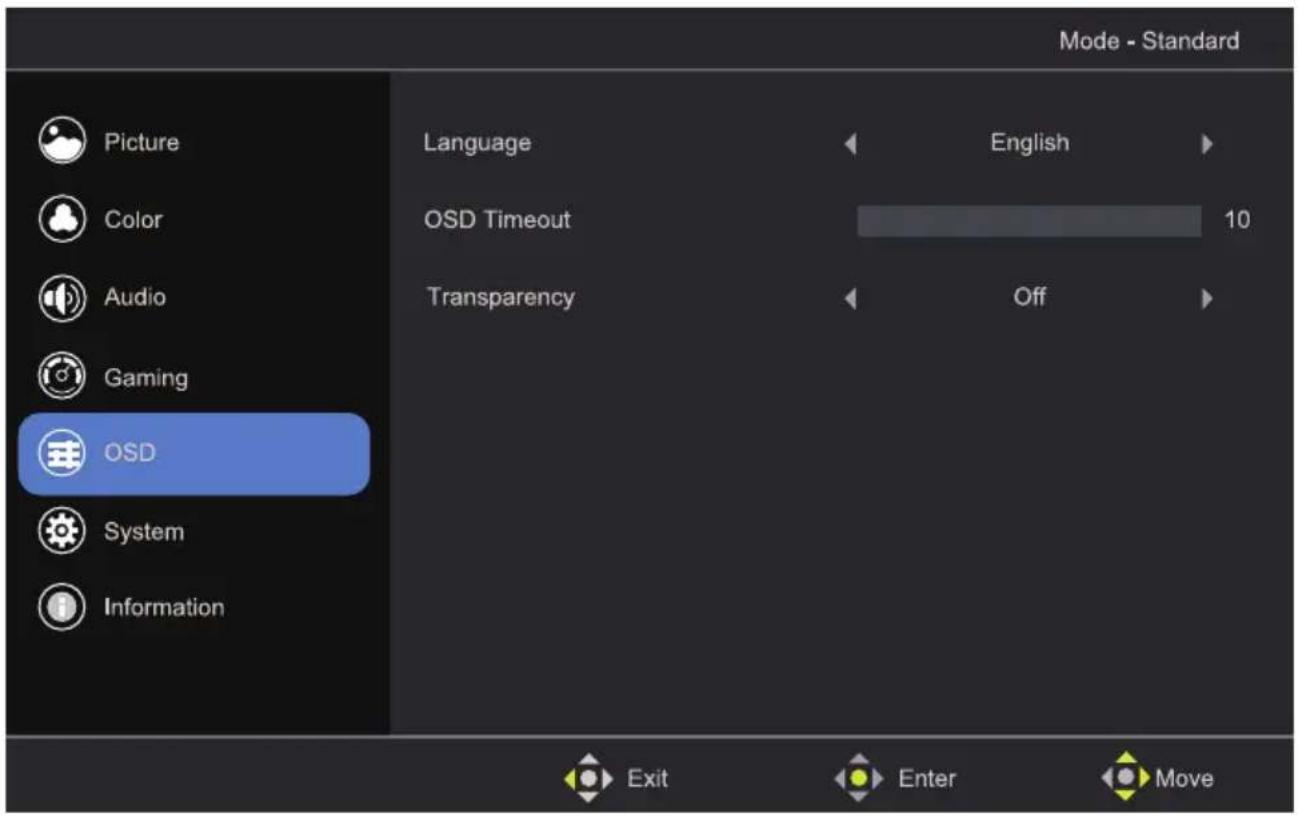Click the Enter joystick icon

click(859, 778)
